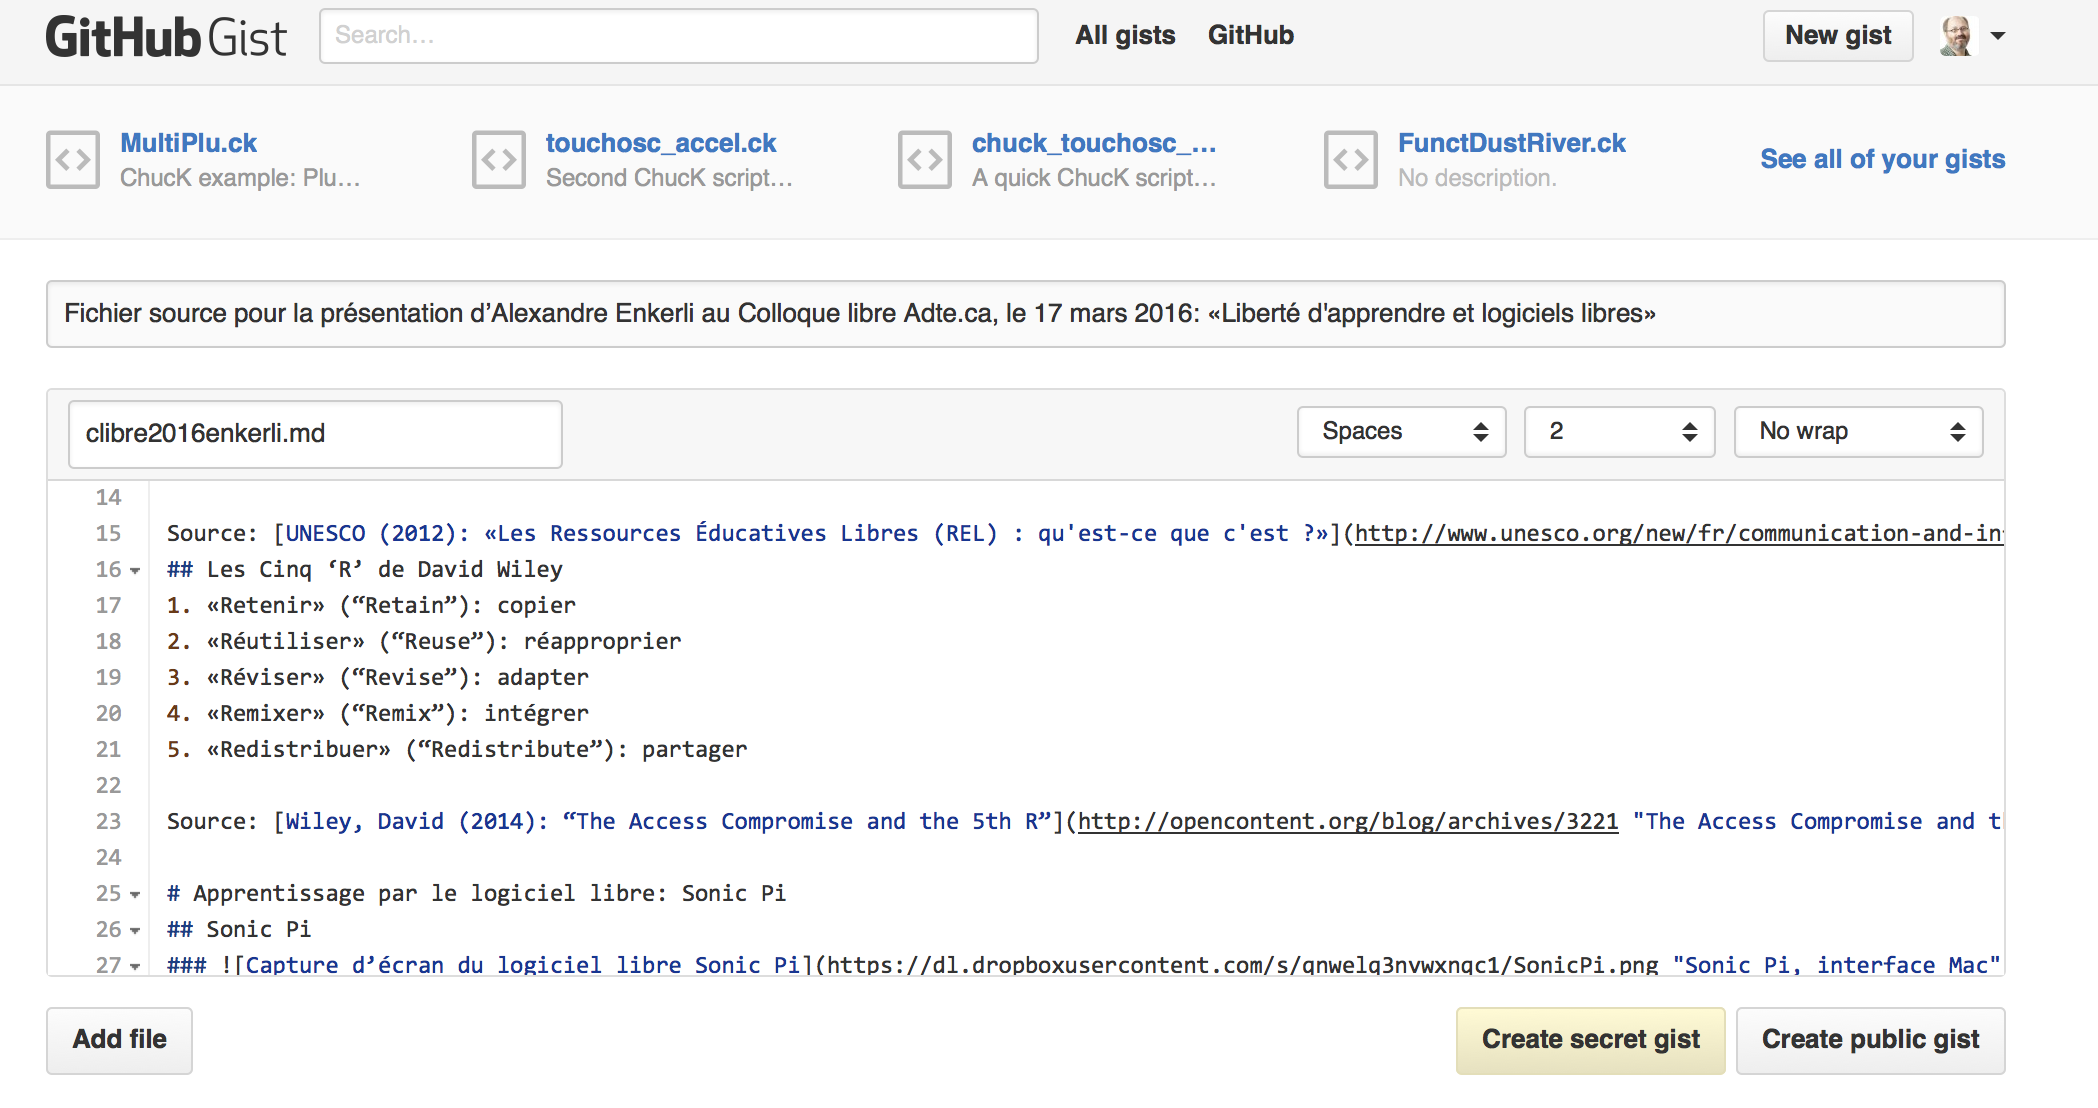Click the filename field clibre2016enkerli.md
Viewport: 2098px width, 1108px height.
click(x=315, y=434)
